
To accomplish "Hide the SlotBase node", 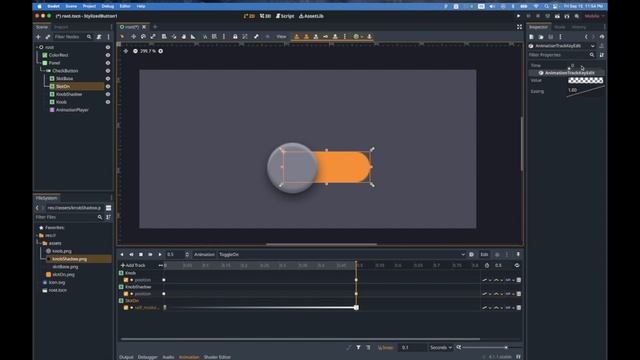I will click(108, 78).
